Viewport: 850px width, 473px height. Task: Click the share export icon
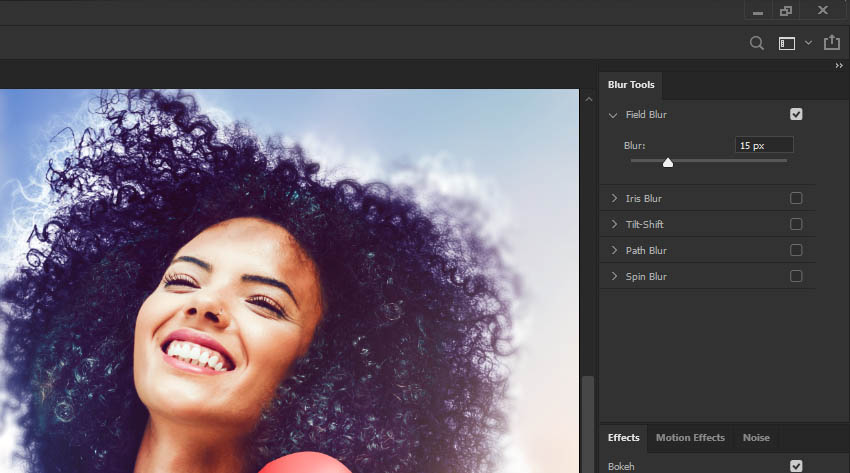(832, 42)
